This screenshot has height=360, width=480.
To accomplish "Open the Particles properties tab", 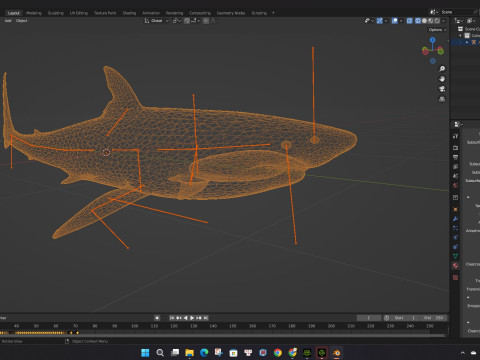I will [456, 228].
